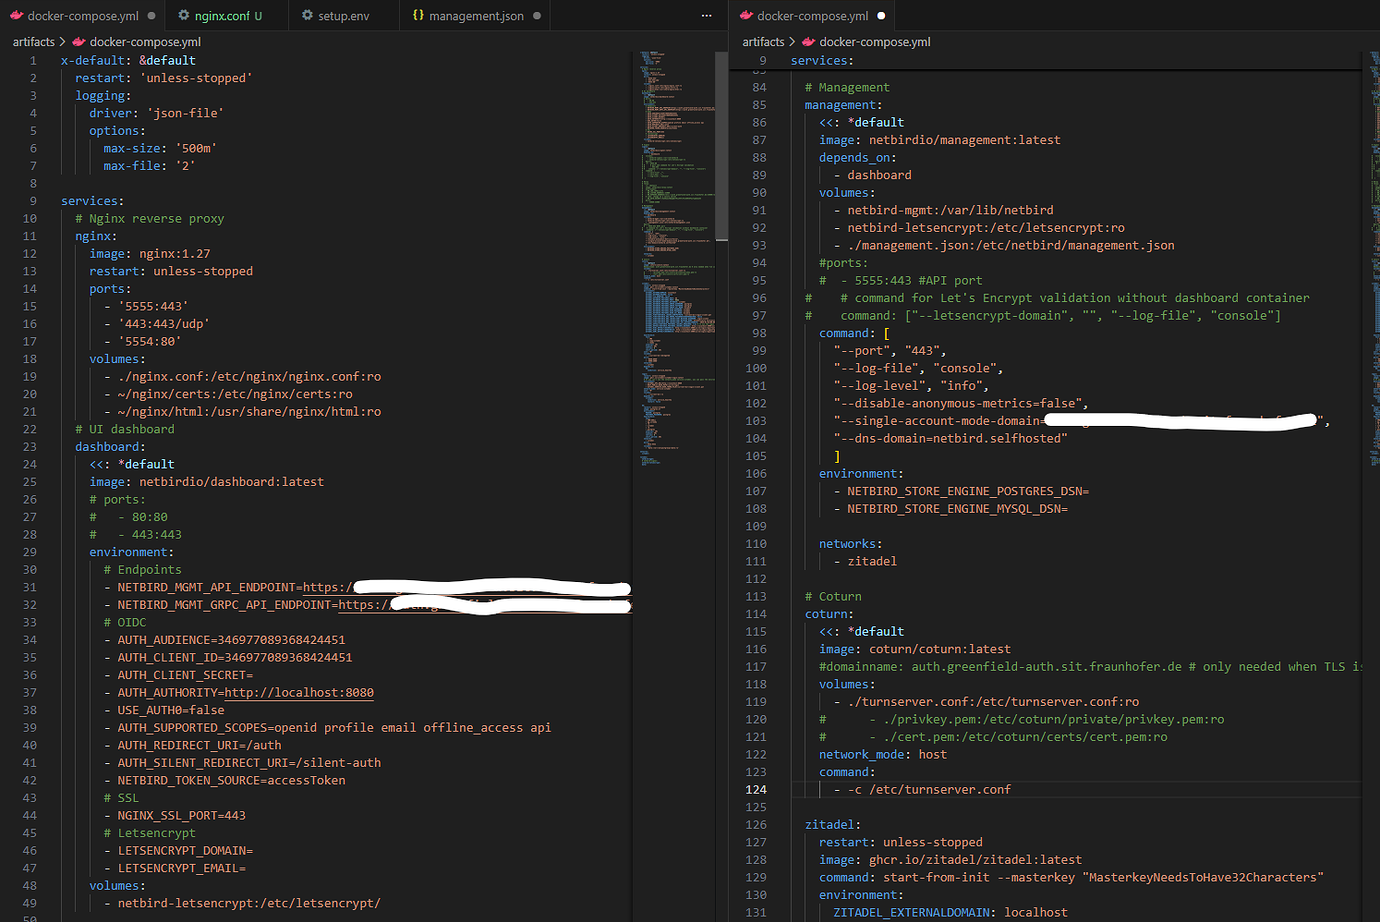Expand the artifacts breadcrumb in the left editor

(33, 41)
